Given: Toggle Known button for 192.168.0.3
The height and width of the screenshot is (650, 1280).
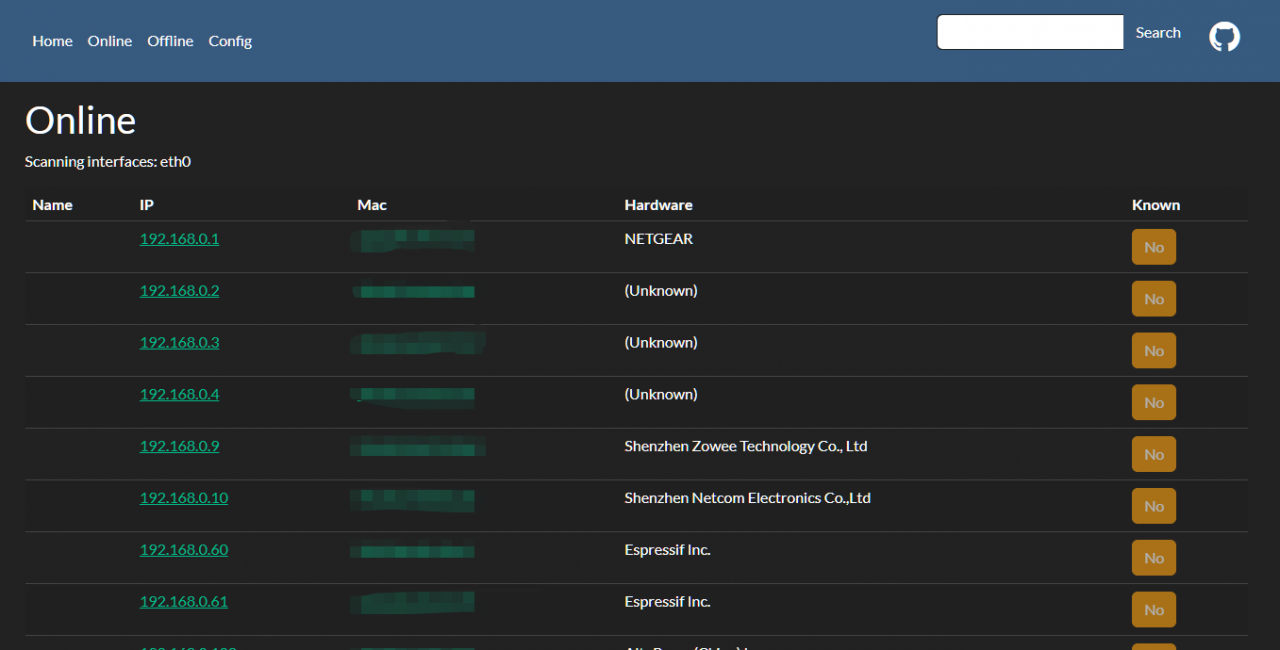Looking at the screenshot, I should click(x=1154, y=351).
